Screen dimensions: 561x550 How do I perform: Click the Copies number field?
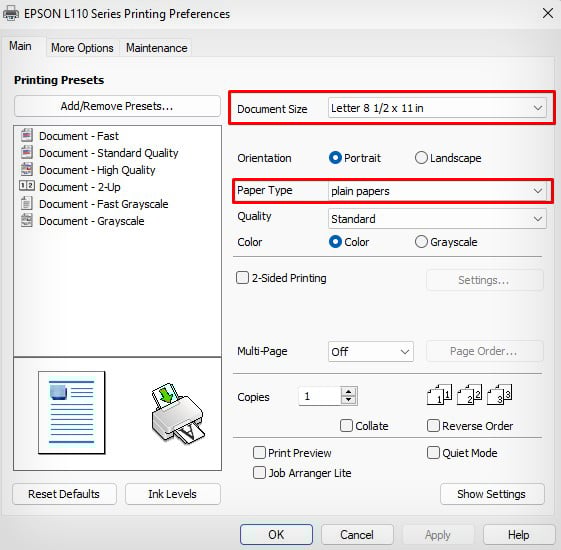tap(319, 396)
